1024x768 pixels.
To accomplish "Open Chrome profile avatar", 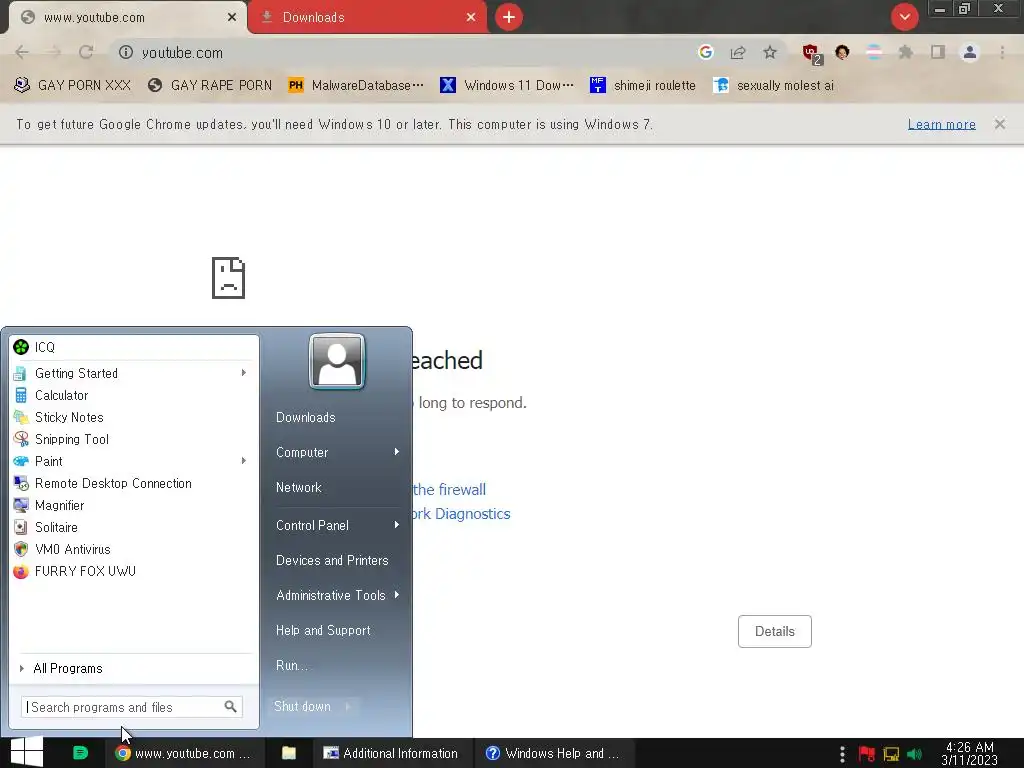I will [970, 52].
